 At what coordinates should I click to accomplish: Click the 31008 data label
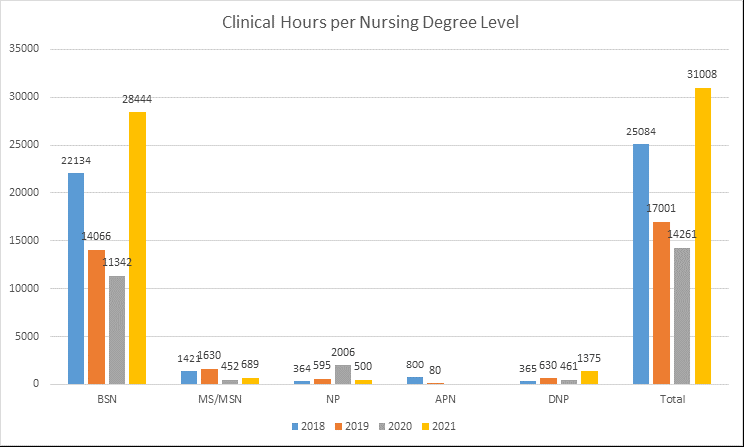[x=701, y=75]
